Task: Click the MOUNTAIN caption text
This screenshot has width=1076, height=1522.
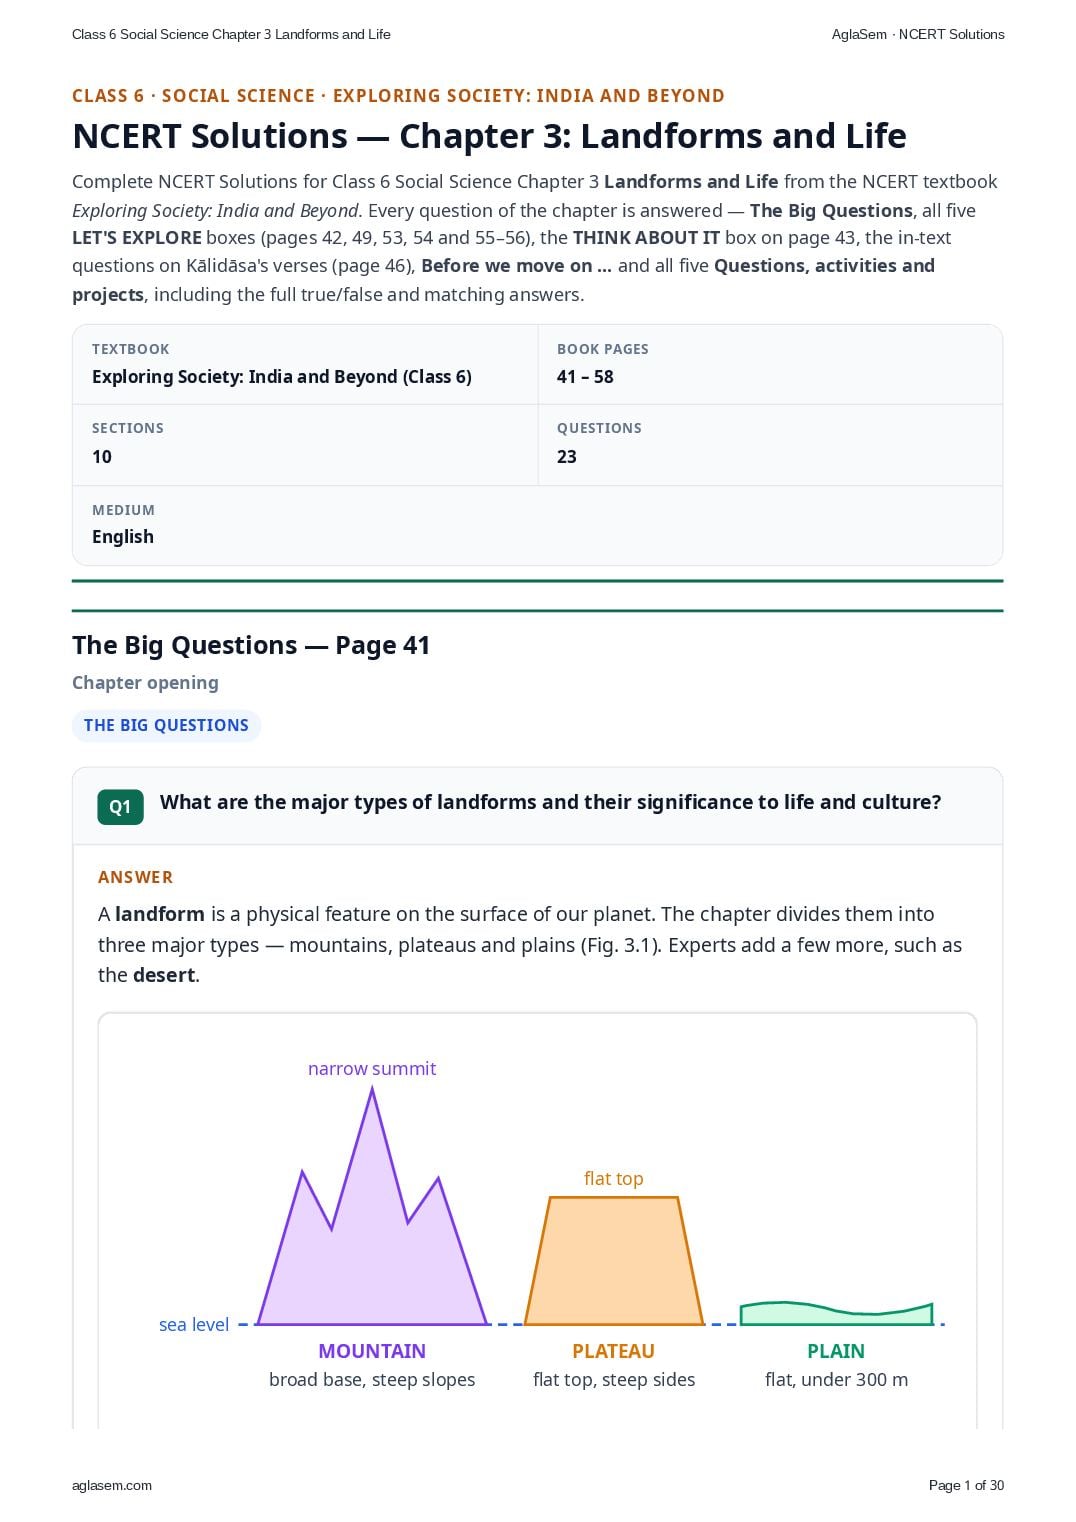Action: point(372,1351)
